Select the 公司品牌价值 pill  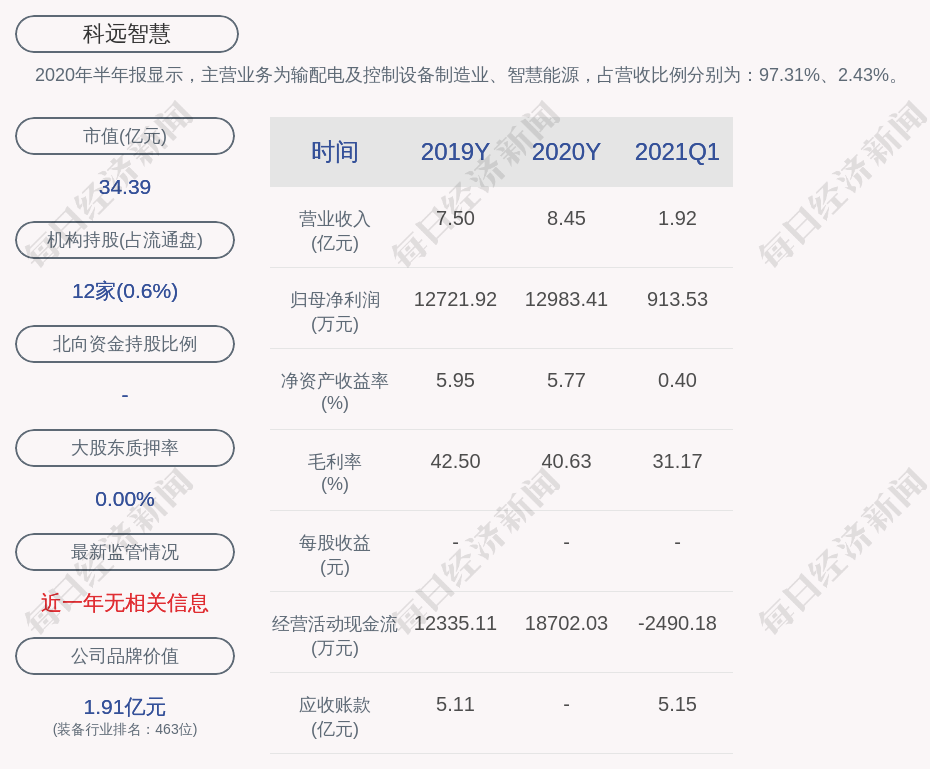125,656
